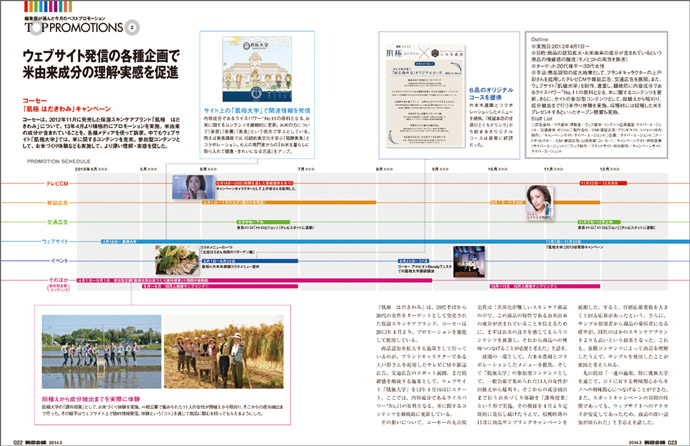Select the 10月 month header
Viewport: 690px width, 446px height.
497,169
